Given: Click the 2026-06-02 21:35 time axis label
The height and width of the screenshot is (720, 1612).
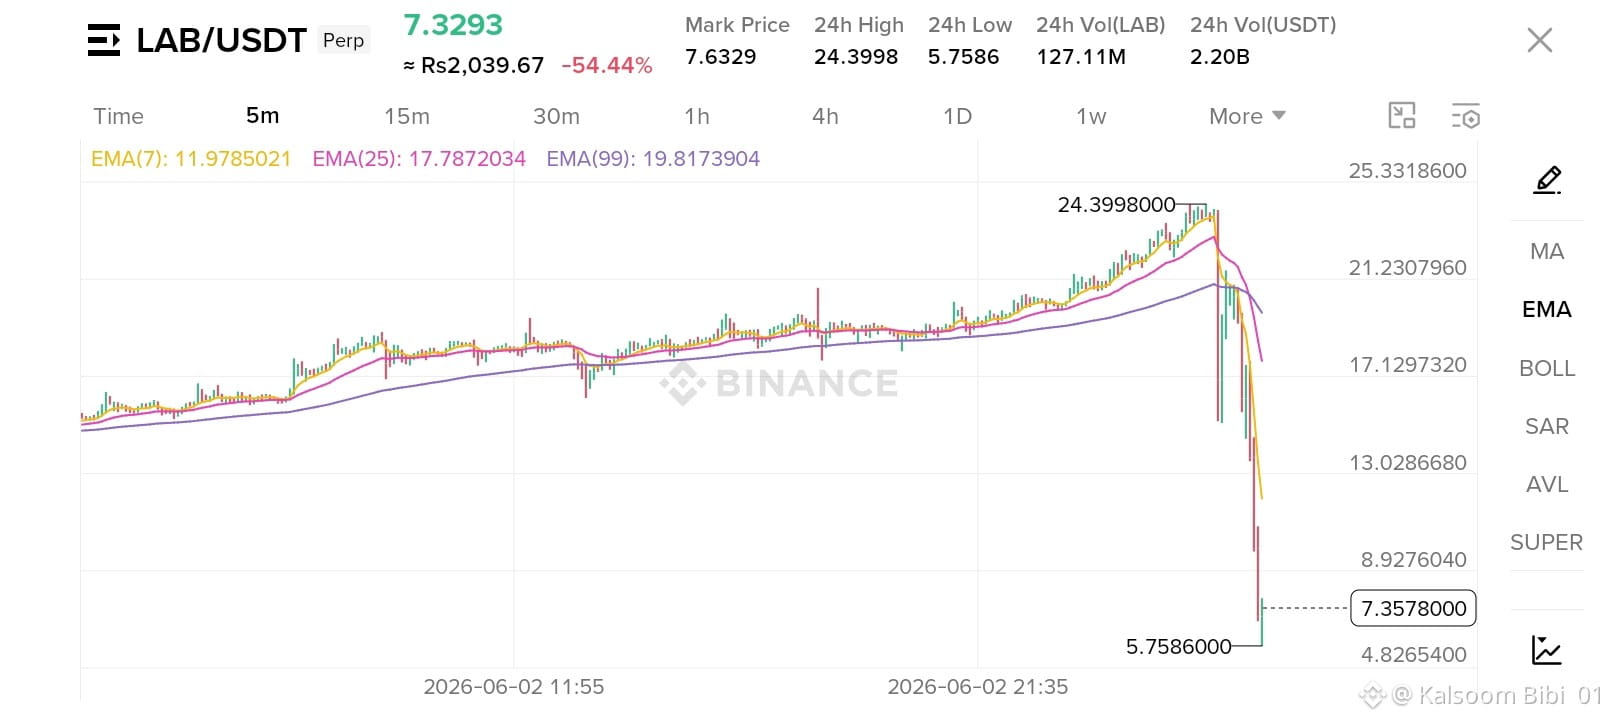Looking at the screenshot, I should 978,687.
